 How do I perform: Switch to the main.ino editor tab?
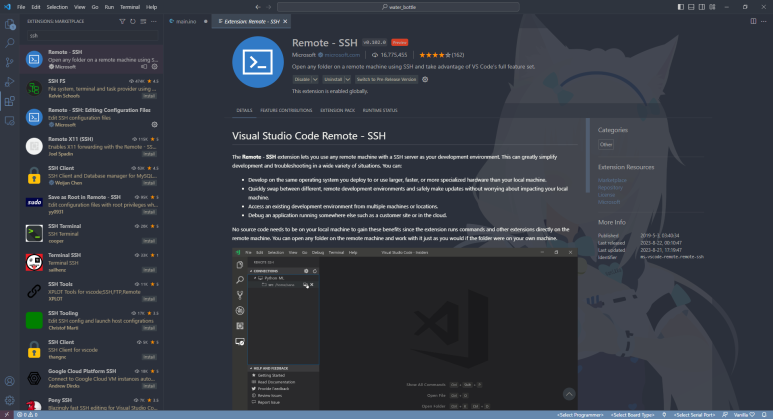point(186,21)
